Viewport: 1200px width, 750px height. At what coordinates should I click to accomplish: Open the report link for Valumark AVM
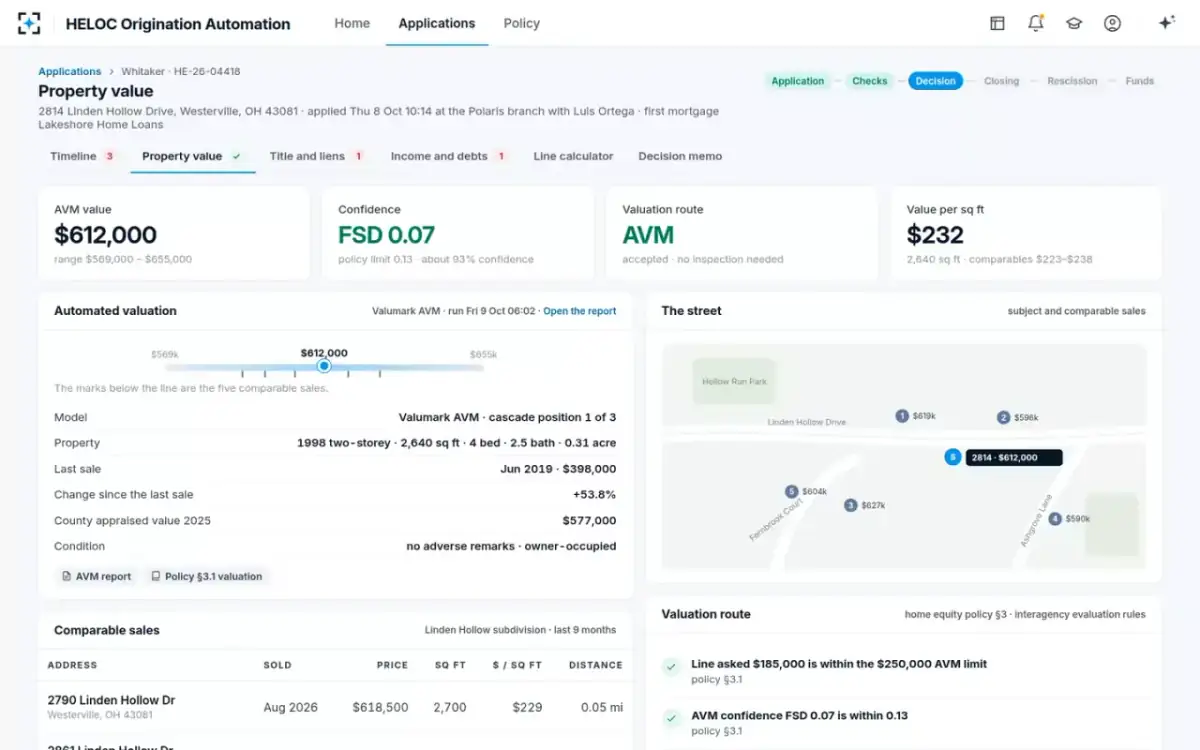point(580,311)
